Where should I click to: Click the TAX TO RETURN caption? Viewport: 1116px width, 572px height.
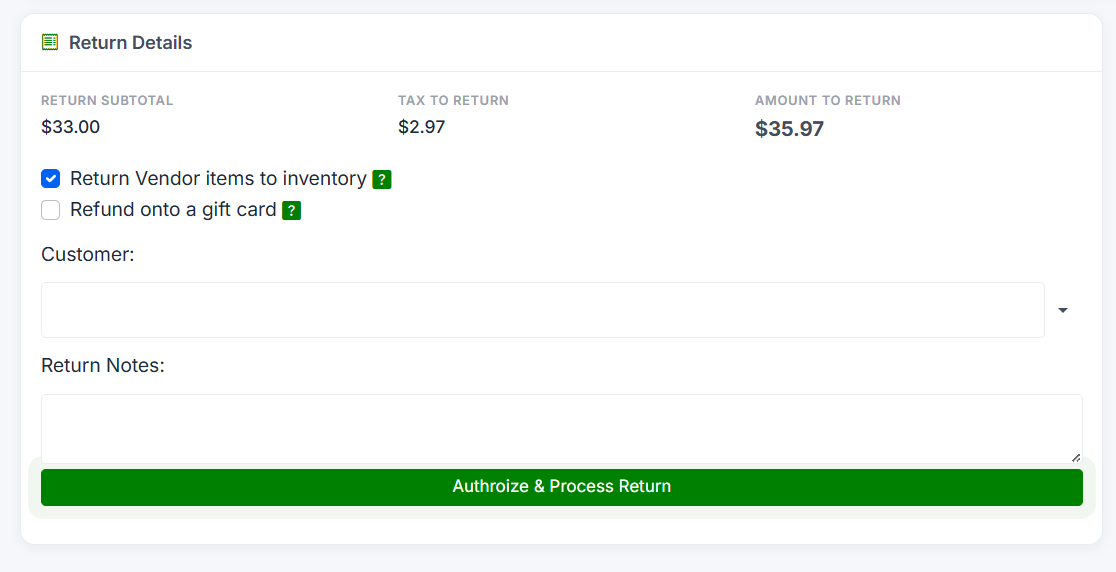pos(453,100)
